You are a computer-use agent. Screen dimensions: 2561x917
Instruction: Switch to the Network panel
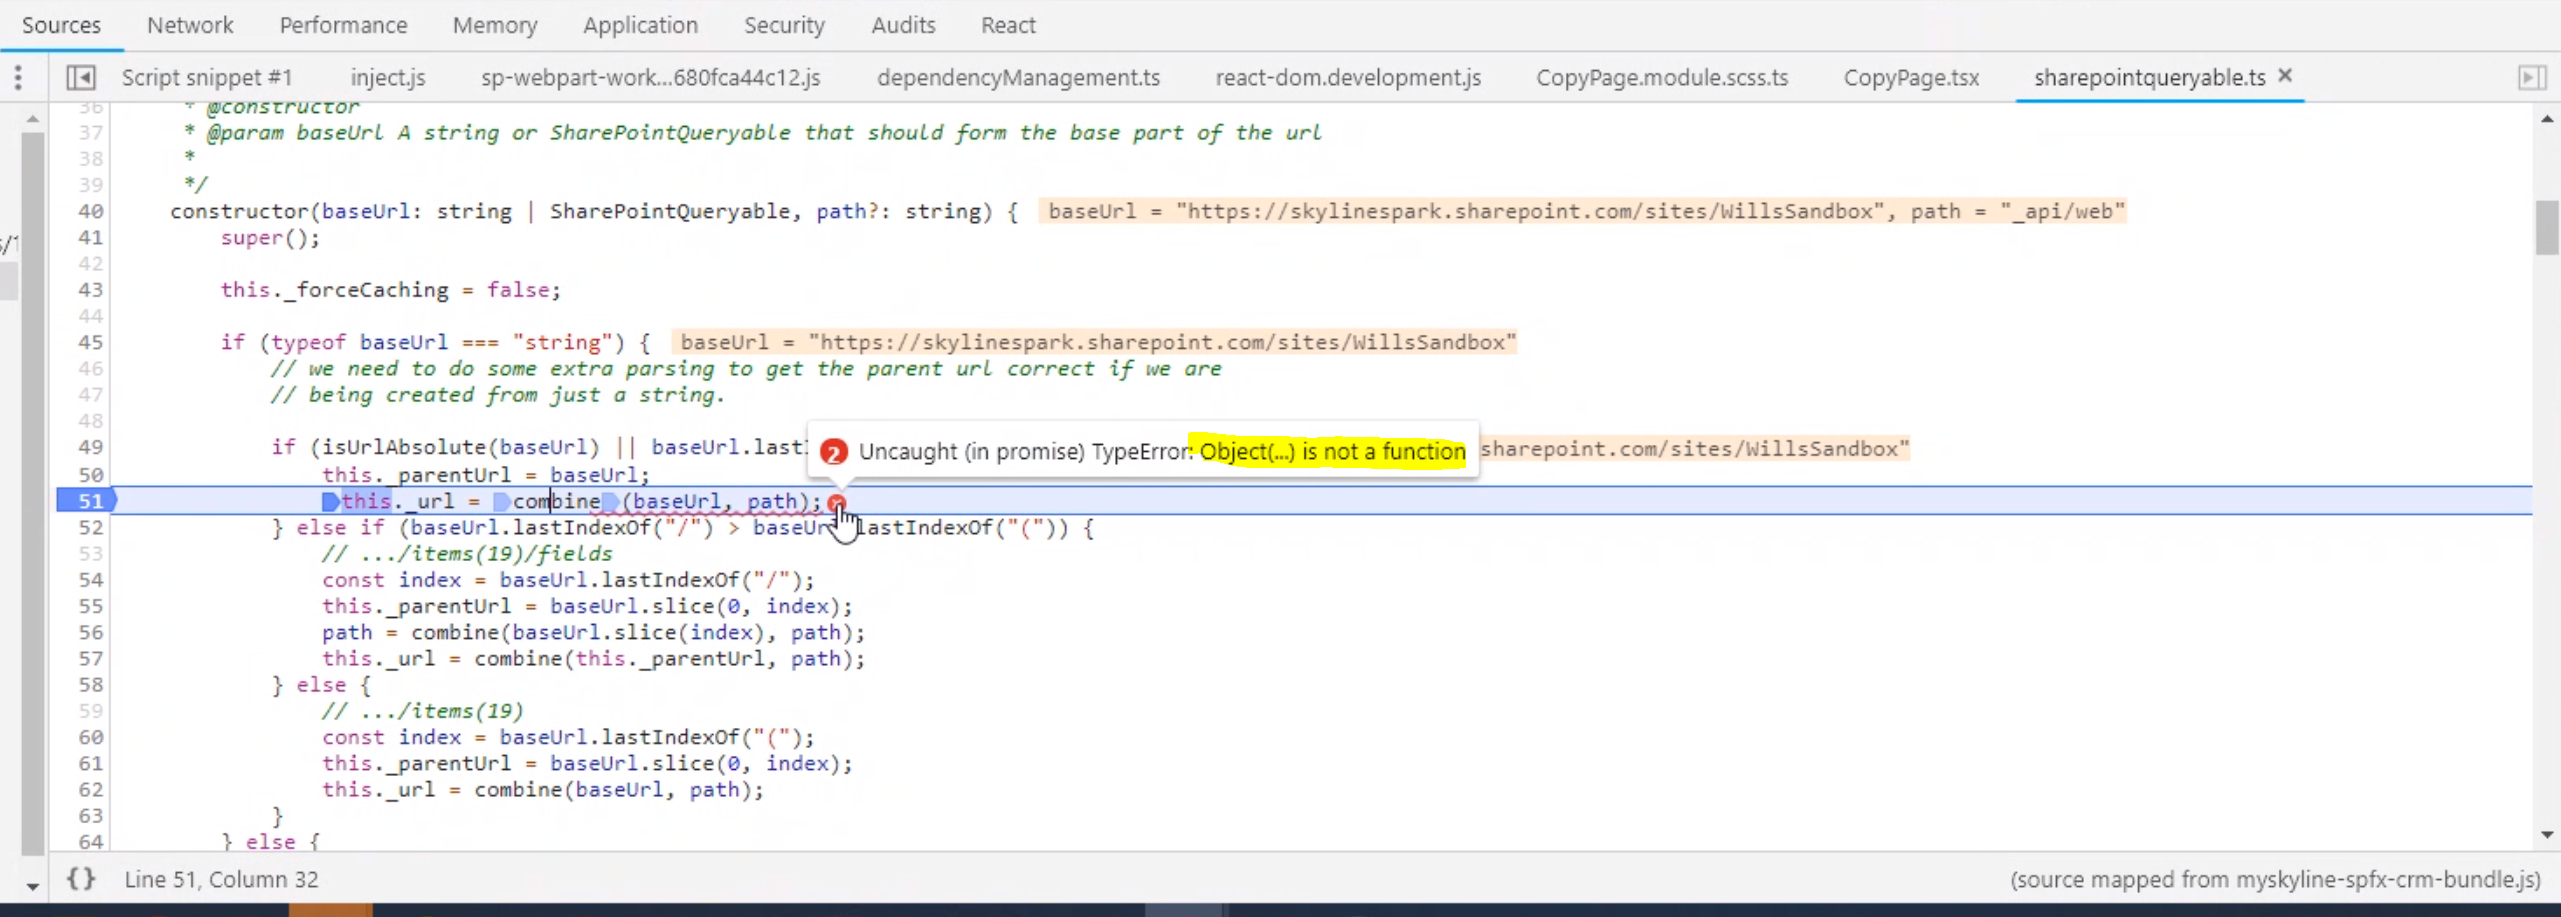[x=189, y=24]
